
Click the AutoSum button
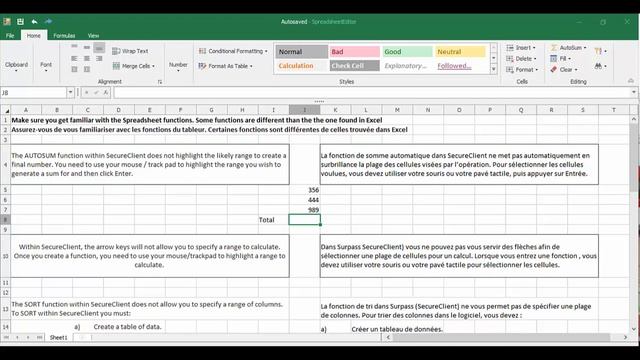pos(568,48)
